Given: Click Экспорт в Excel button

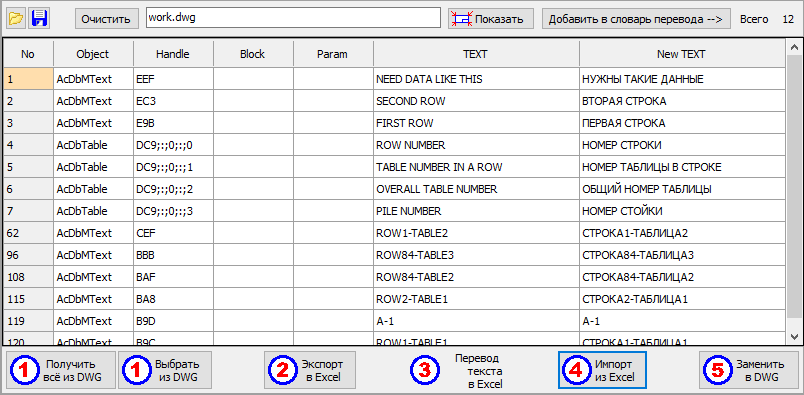Looking at the screenshot, I should [310, 370].
